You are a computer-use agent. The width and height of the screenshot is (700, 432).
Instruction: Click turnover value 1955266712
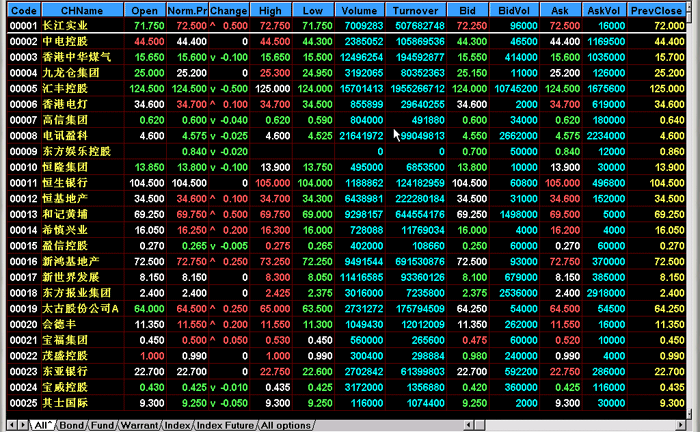click(x=417, y=88)
